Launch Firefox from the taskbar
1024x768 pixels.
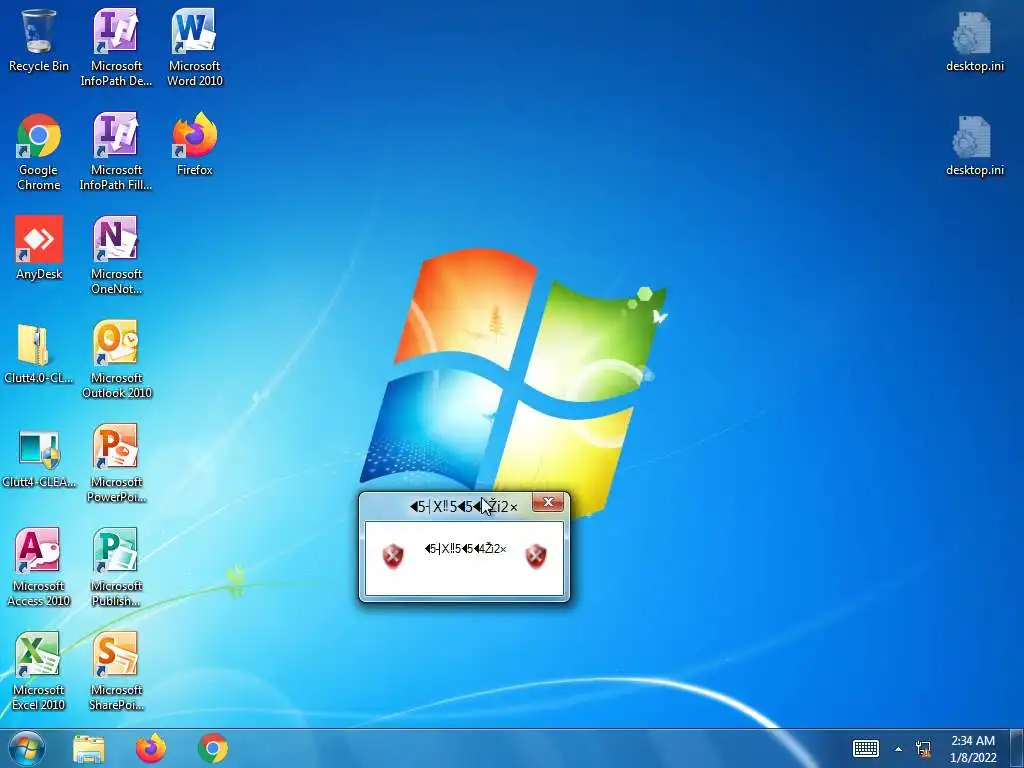[151, 748]
